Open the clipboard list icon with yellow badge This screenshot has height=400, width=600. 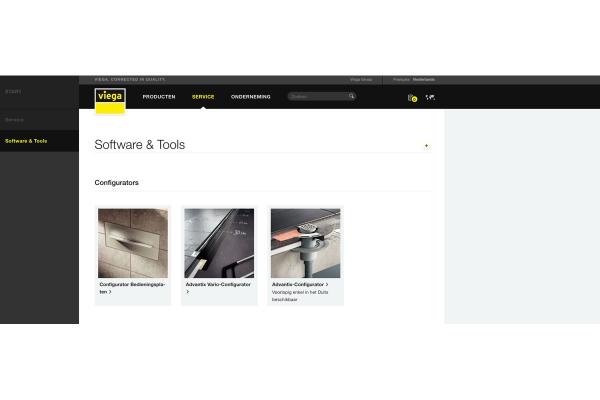pyautogui.click(x=412, y=98)
